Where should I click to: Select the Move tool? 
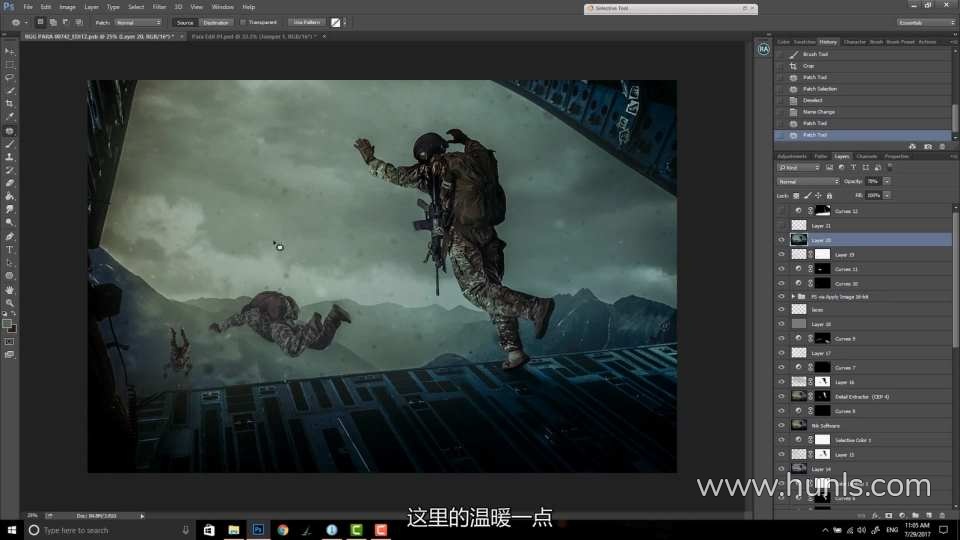pos(10,51)
